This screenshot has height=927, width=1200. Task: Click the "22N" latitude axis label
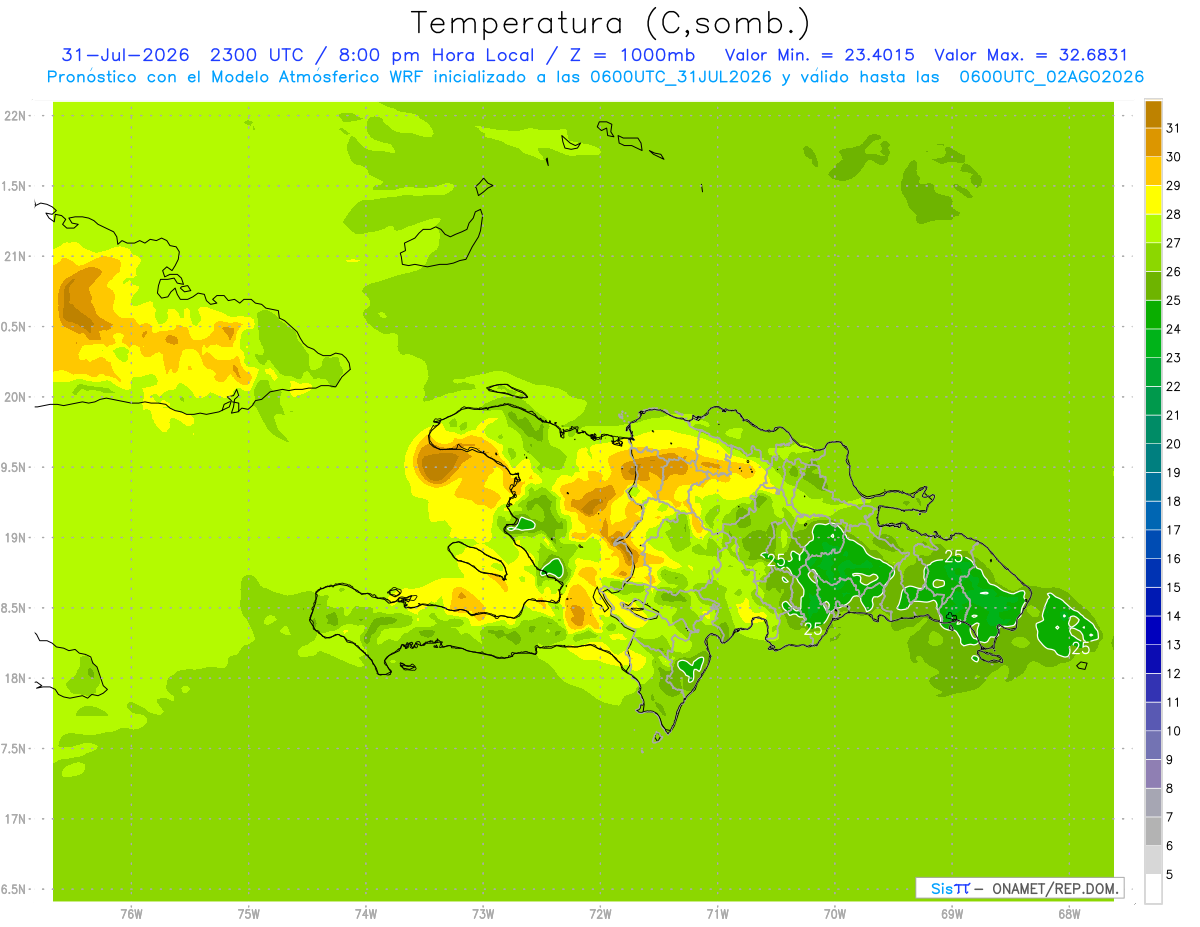(x=17, y=116)
